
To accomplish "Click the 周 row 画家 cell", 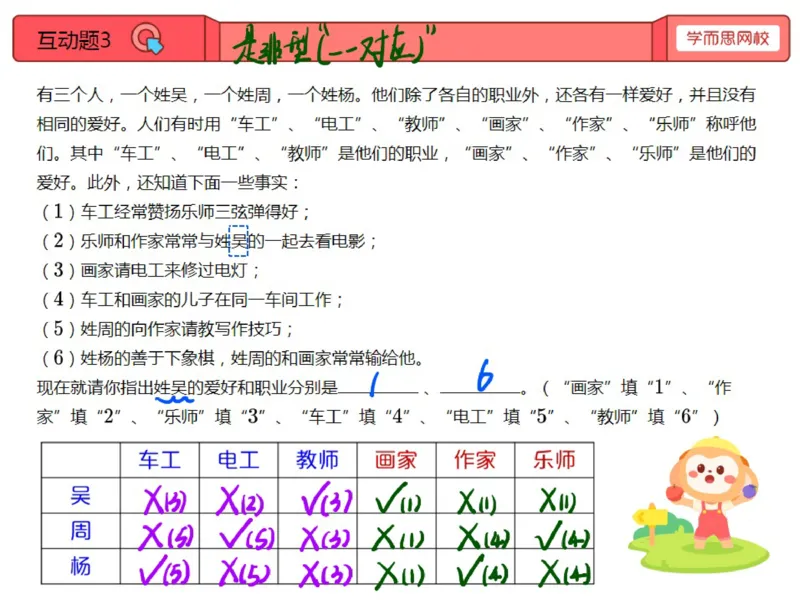I will coord(396,531).
